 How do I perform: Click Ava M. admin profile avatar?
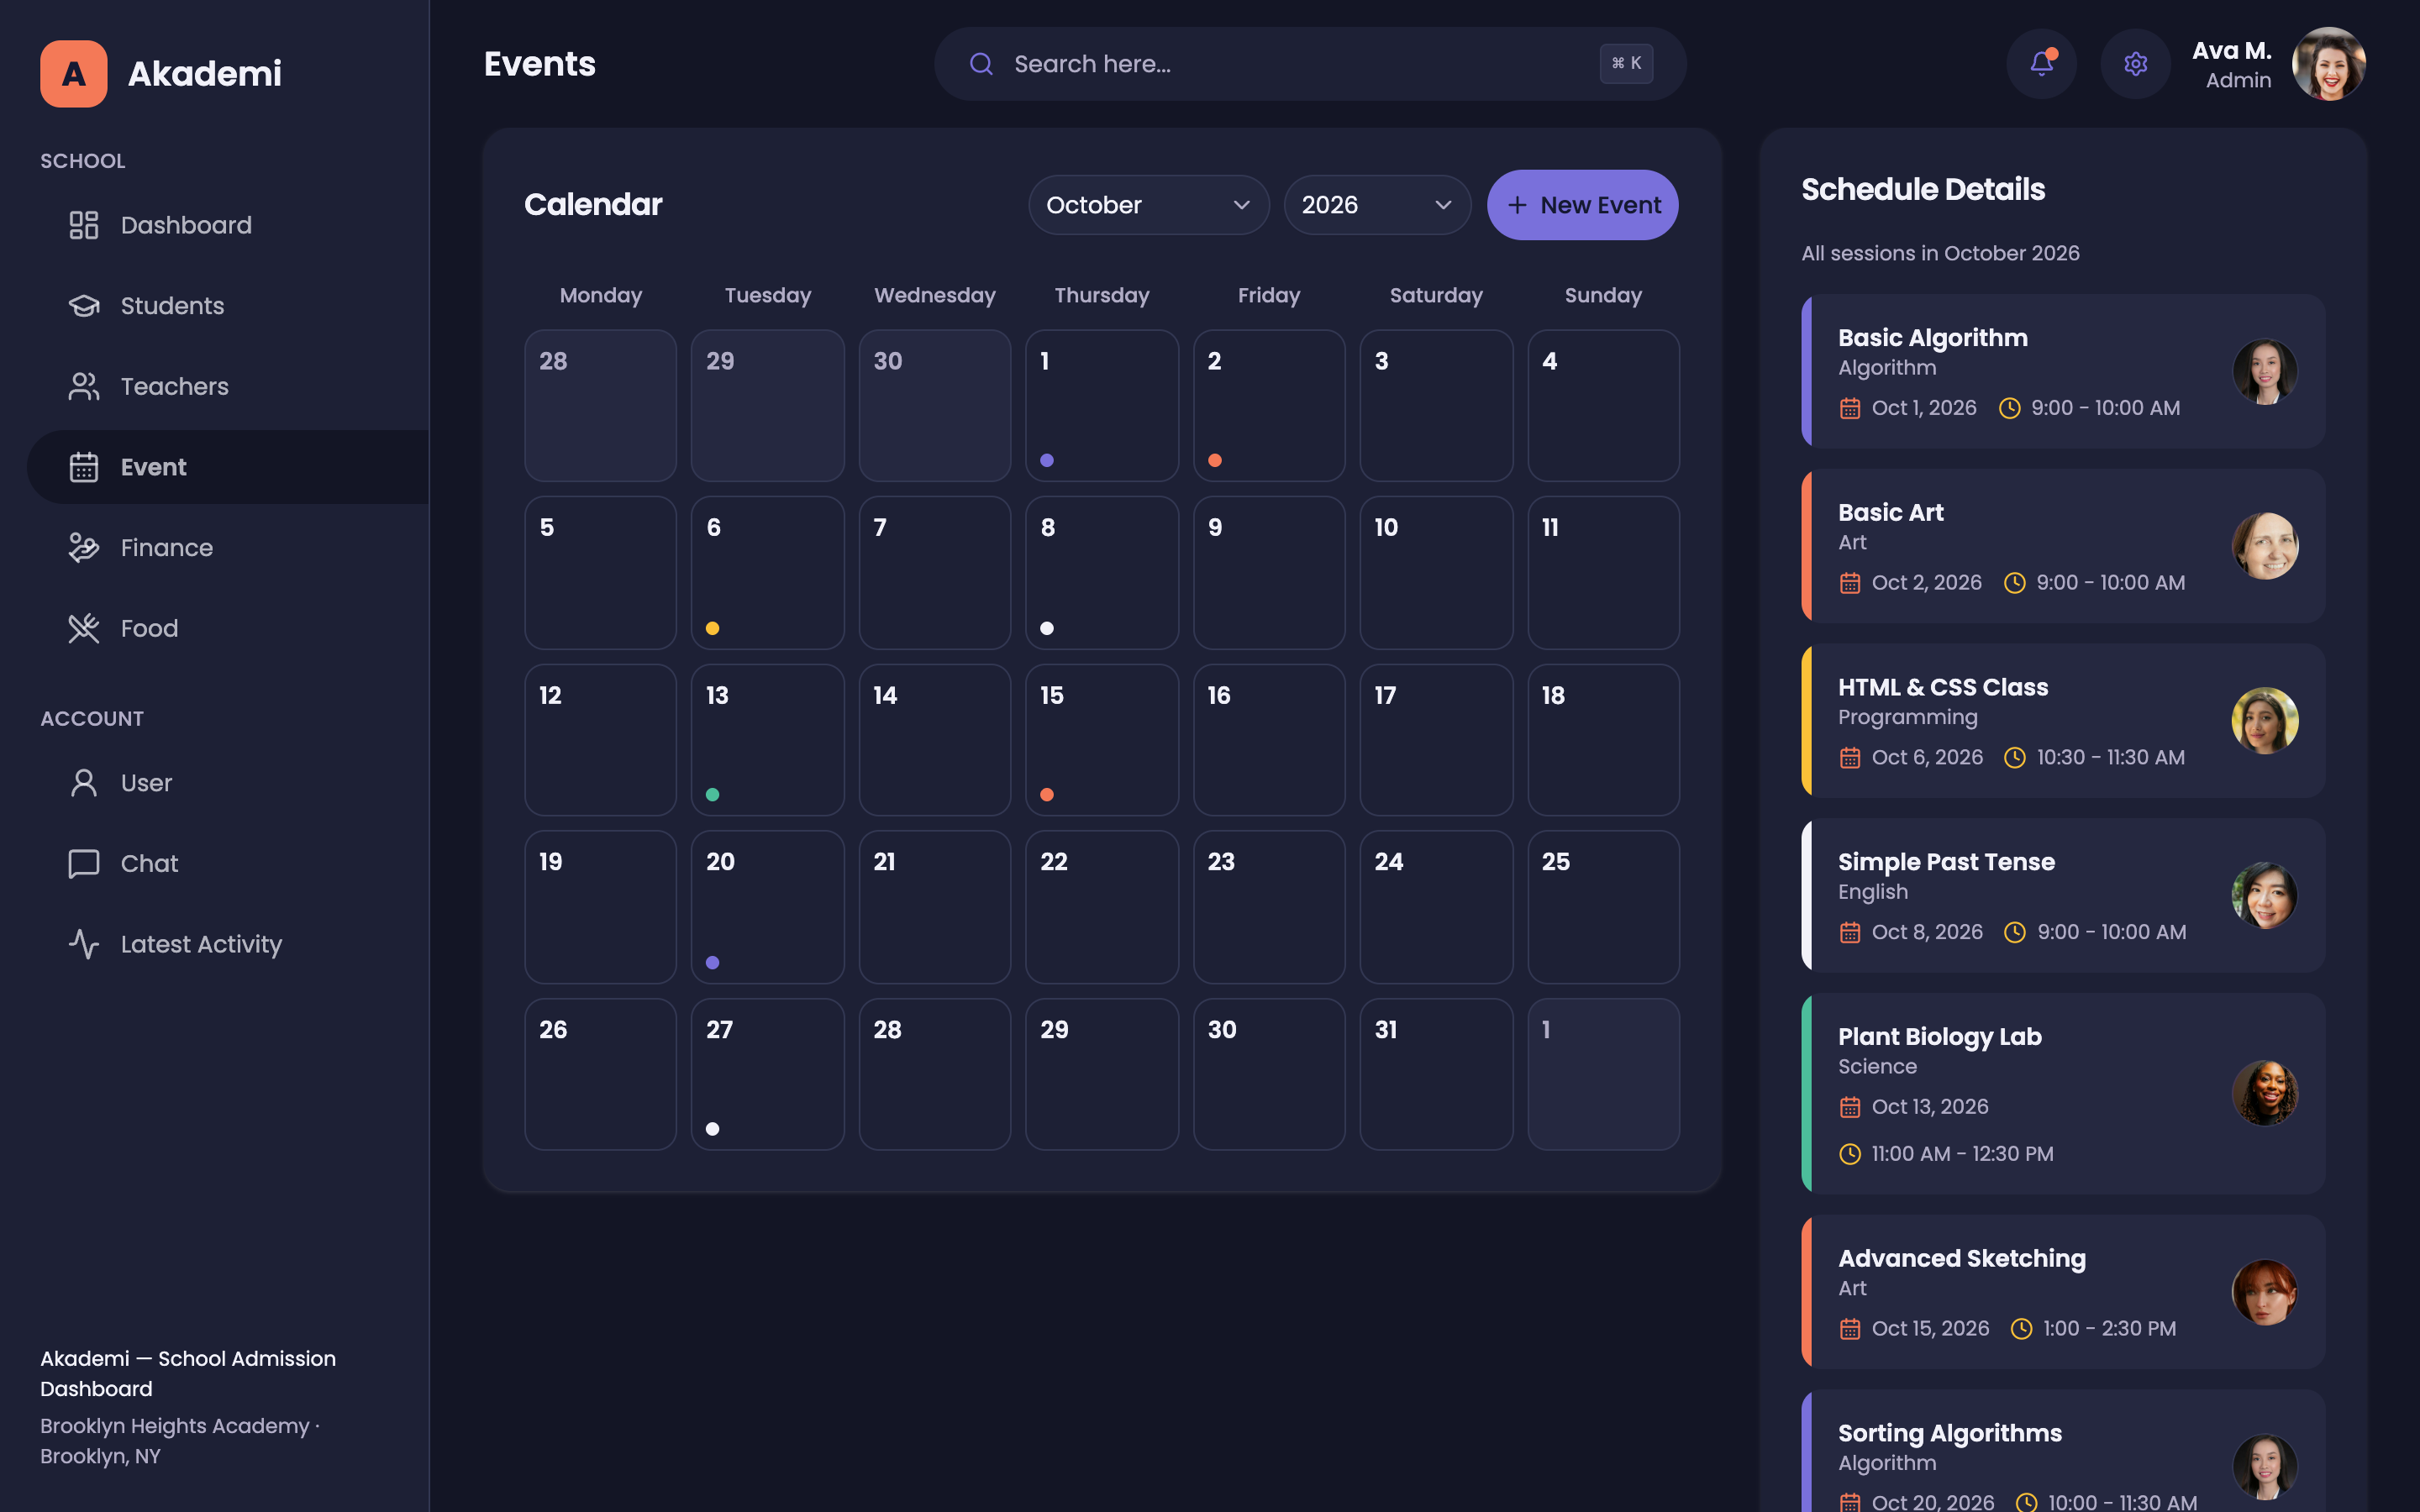pyautogui.click(x=2328, y=64)
